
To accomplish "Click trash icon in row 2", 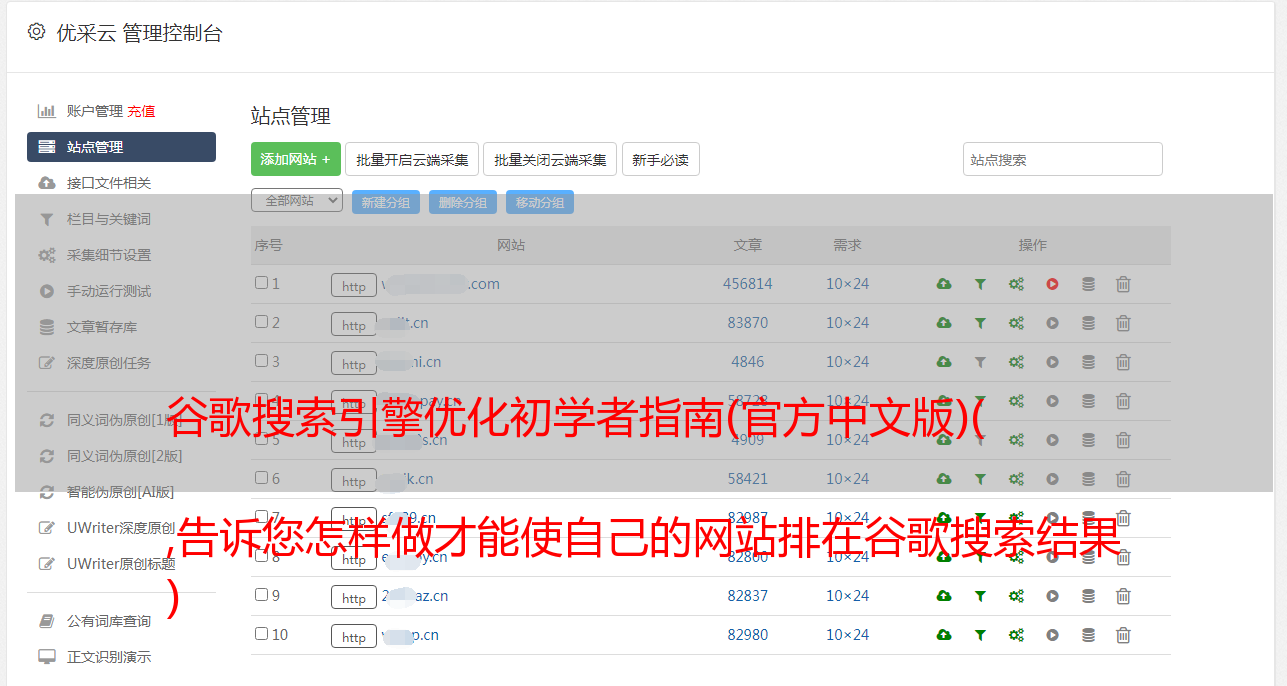I will [x=1123, y=323].
